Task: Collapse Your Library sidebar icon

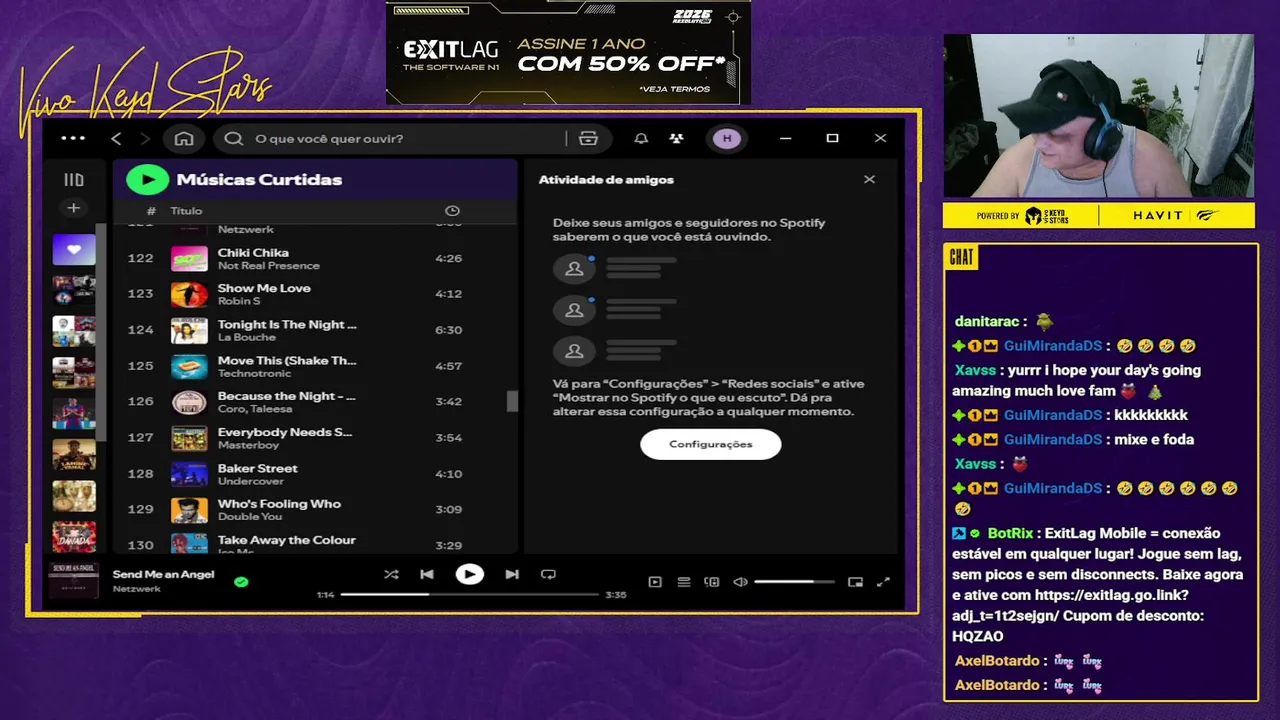Action: click(74, 180)
